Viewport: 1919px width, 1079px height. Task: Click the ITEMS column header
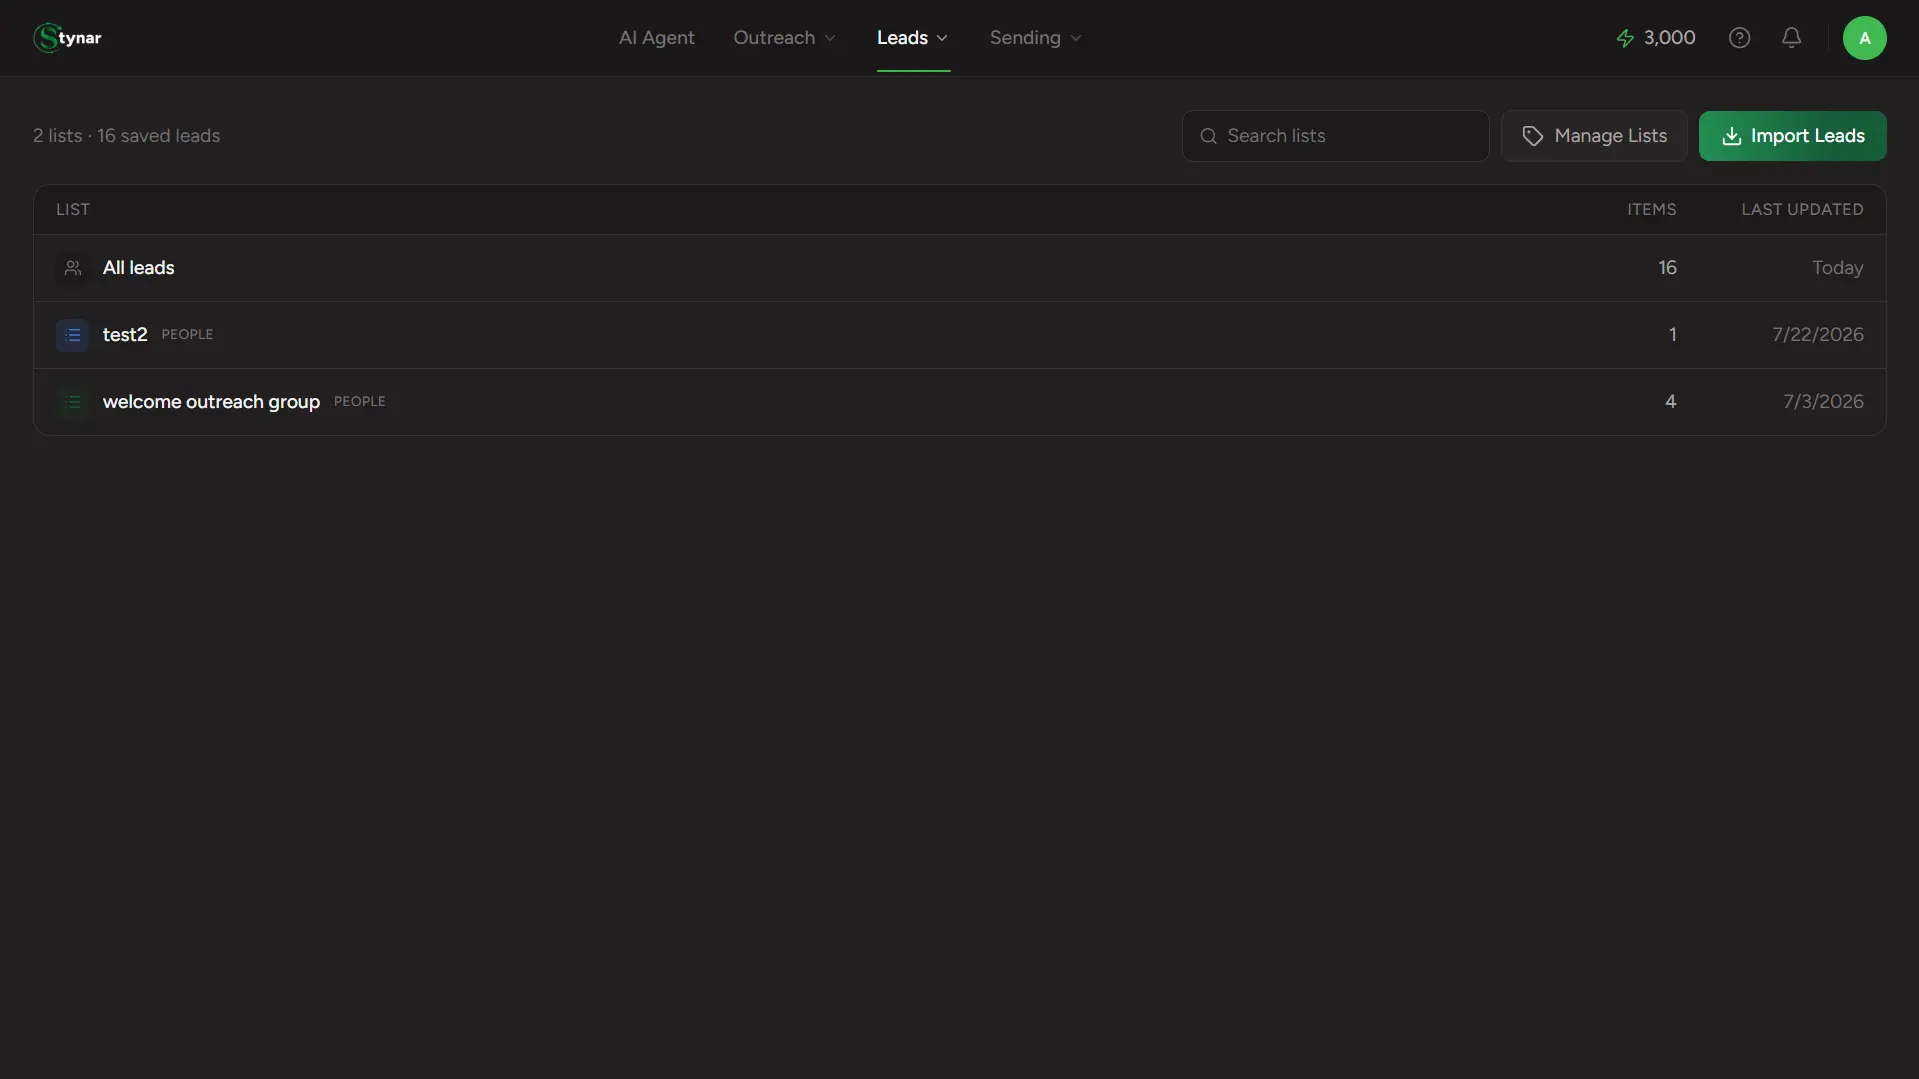pyautogui.click(x=1651, y=210)
